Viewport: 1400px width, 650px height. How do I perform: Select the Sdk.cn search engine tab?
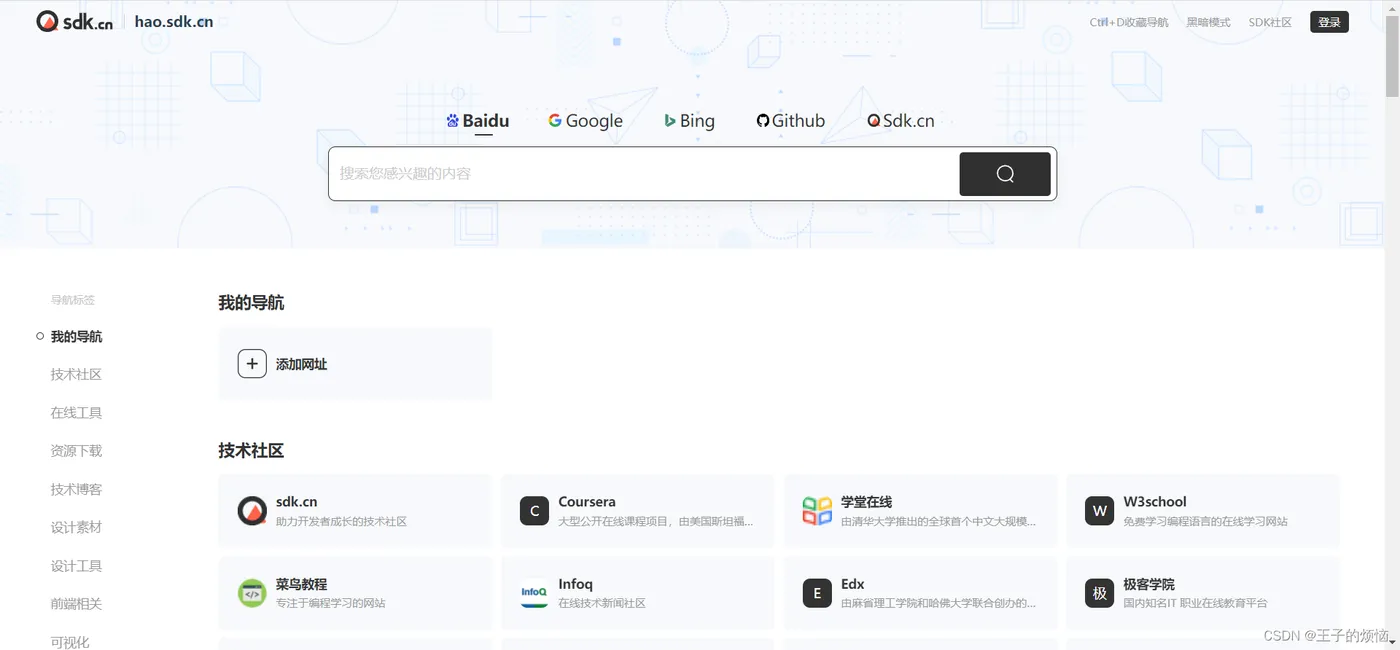(900, 121)
